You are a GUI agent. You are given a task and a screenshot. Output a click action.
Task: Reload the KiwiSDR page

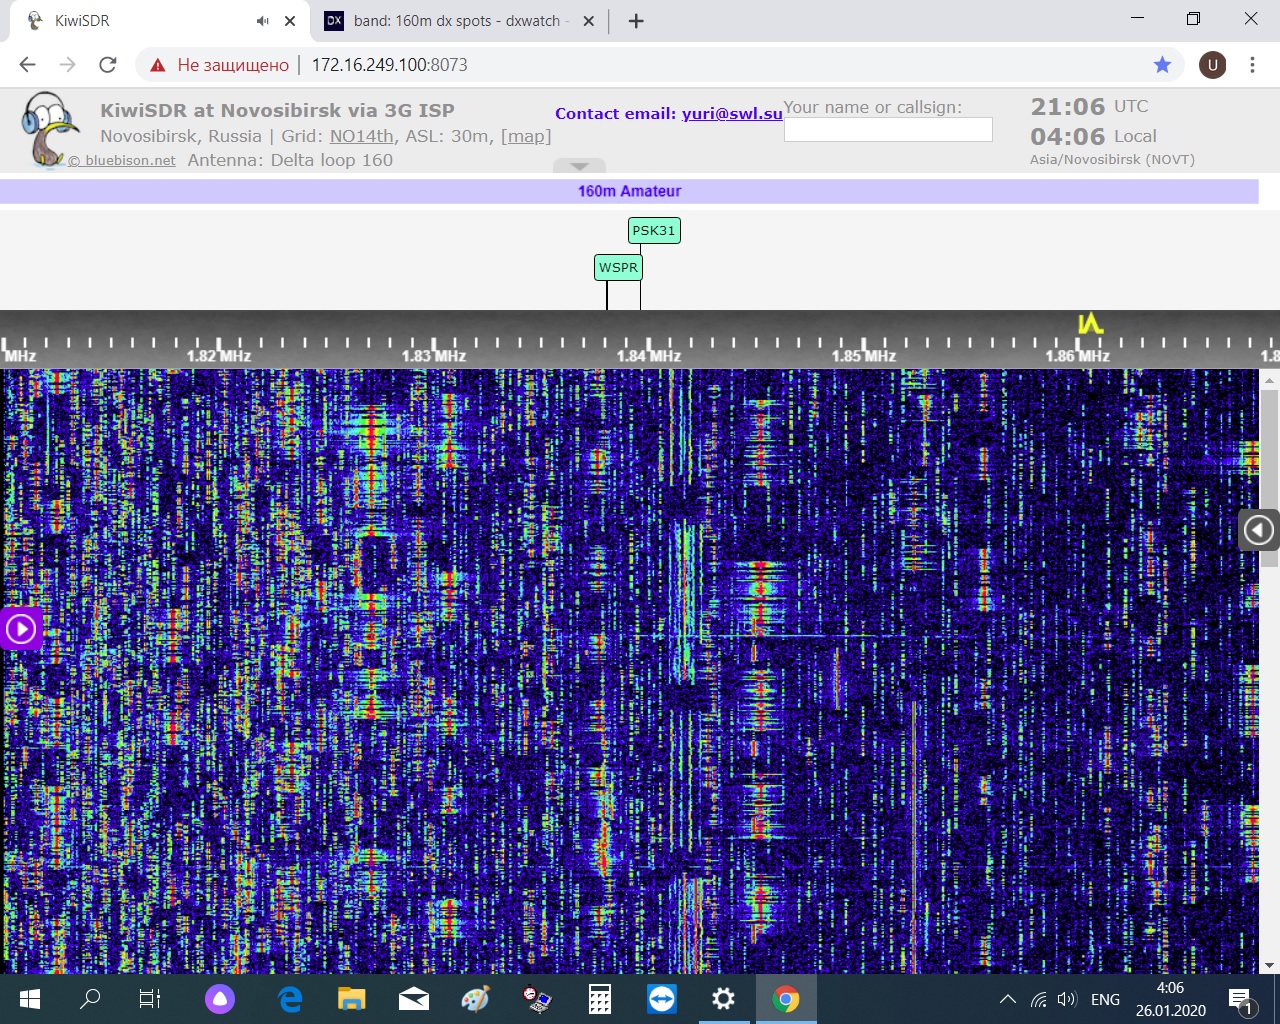click(108, 65)
